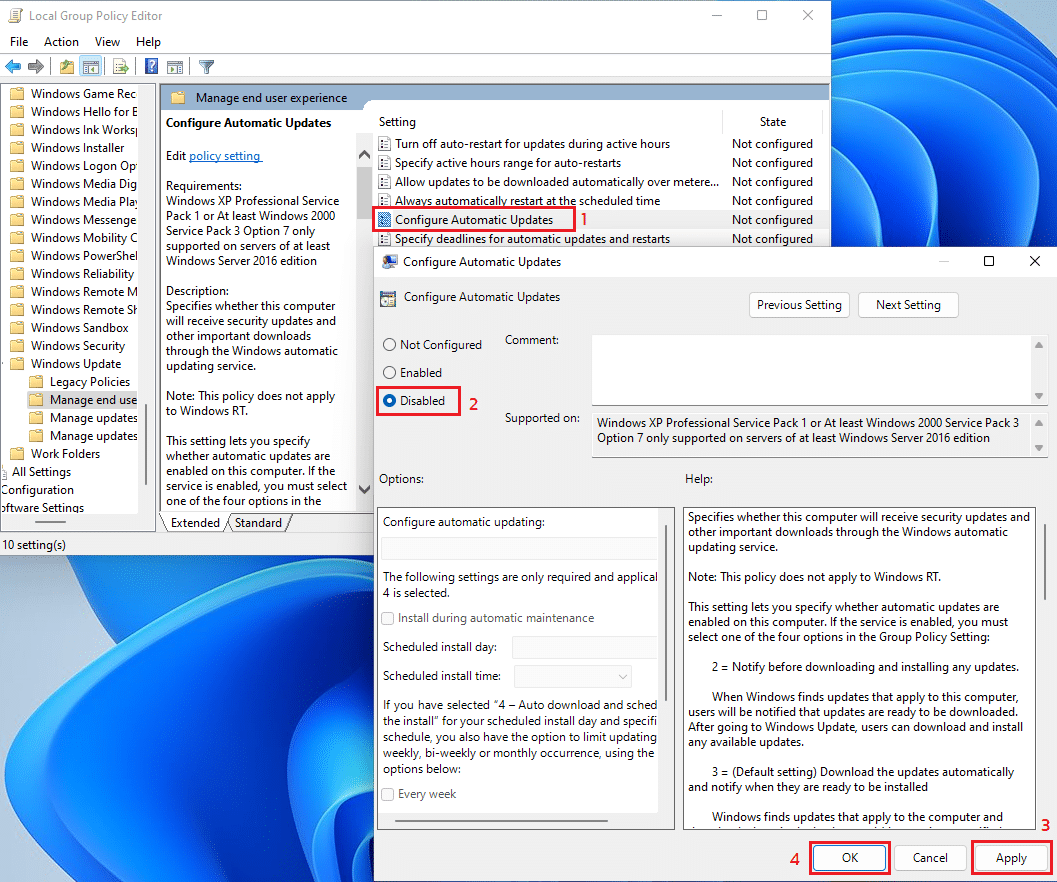The image size is (1057, 882).
Task: Open Help via the question mark icon
Action: (x=152, y=66)
